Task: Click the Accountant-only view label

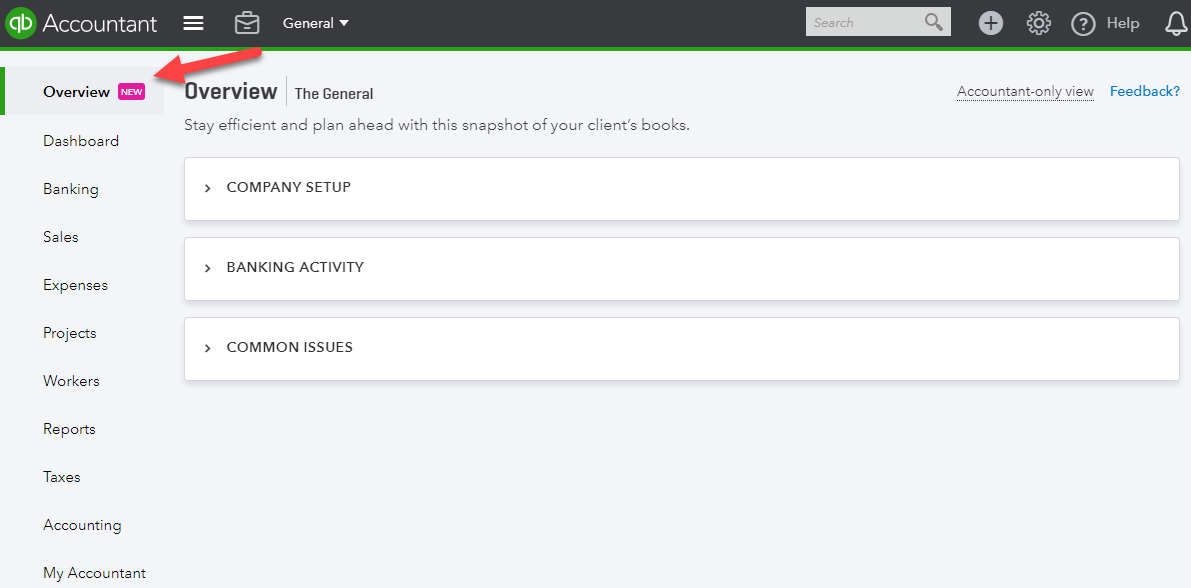Action: [1025, 92]
